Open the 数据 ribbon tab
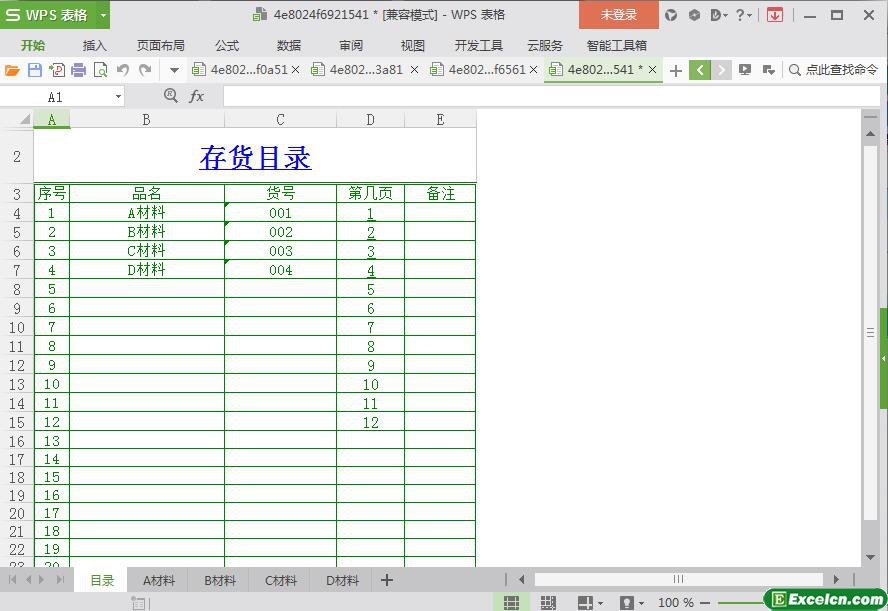888x611 pixels. [289, 46]
